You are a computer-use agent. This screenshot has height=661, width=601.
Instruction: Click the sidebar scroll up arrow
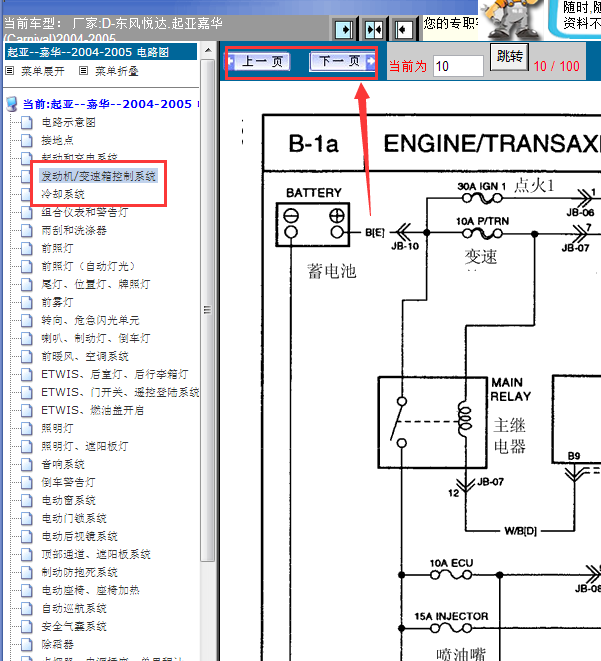tap(208, 51)
